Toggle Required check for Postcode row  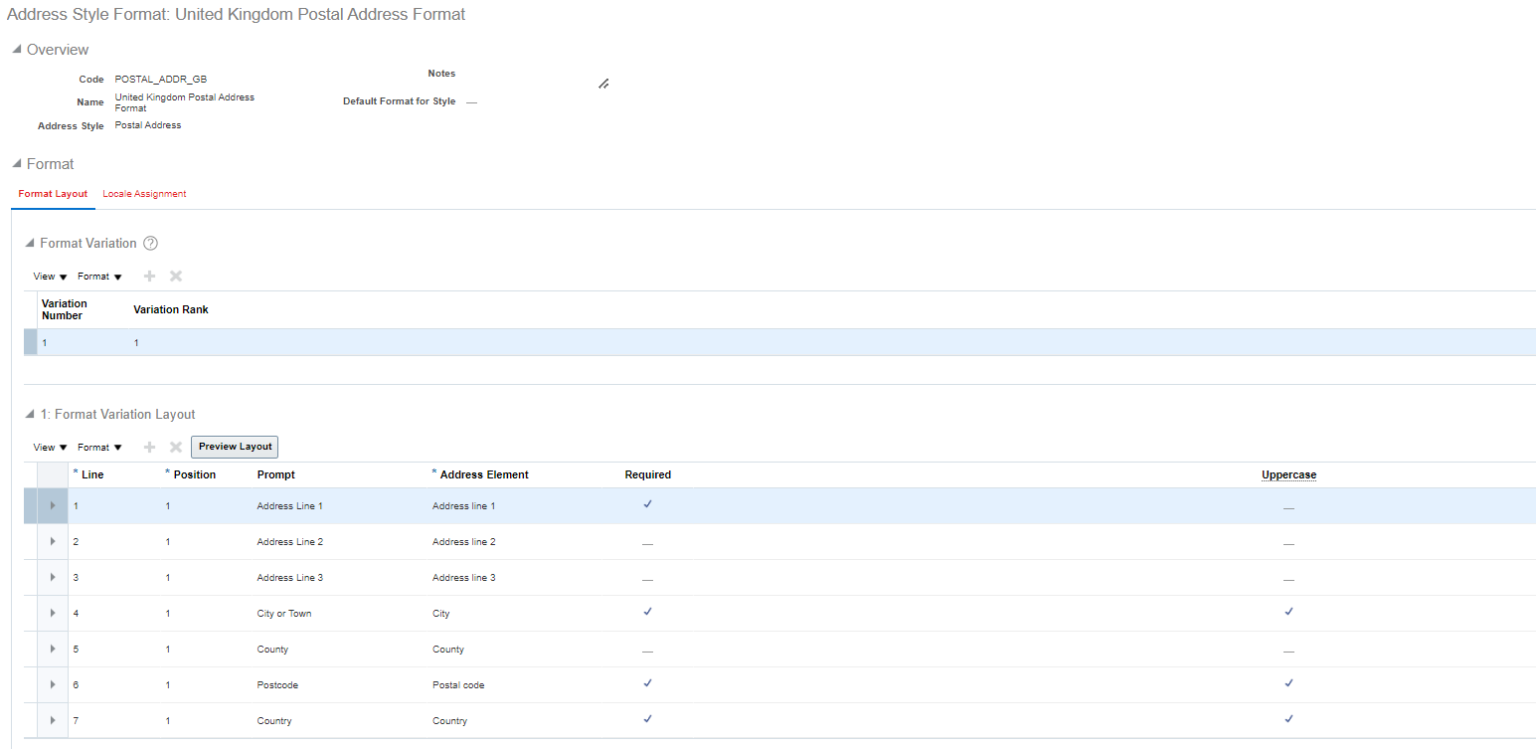(x=648, y=683)
